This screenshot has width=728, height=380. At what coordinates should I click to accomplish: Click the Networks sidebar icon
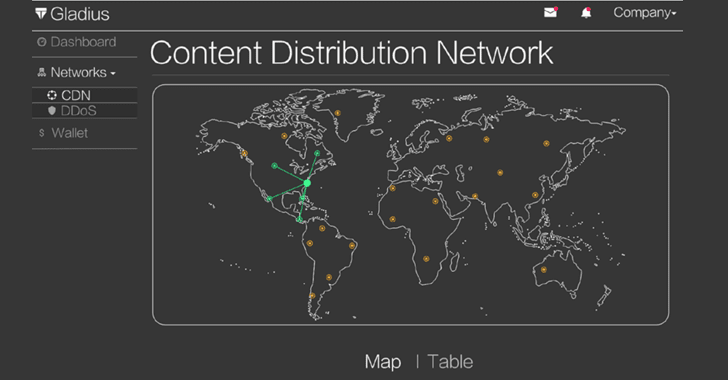click(42, 72)
